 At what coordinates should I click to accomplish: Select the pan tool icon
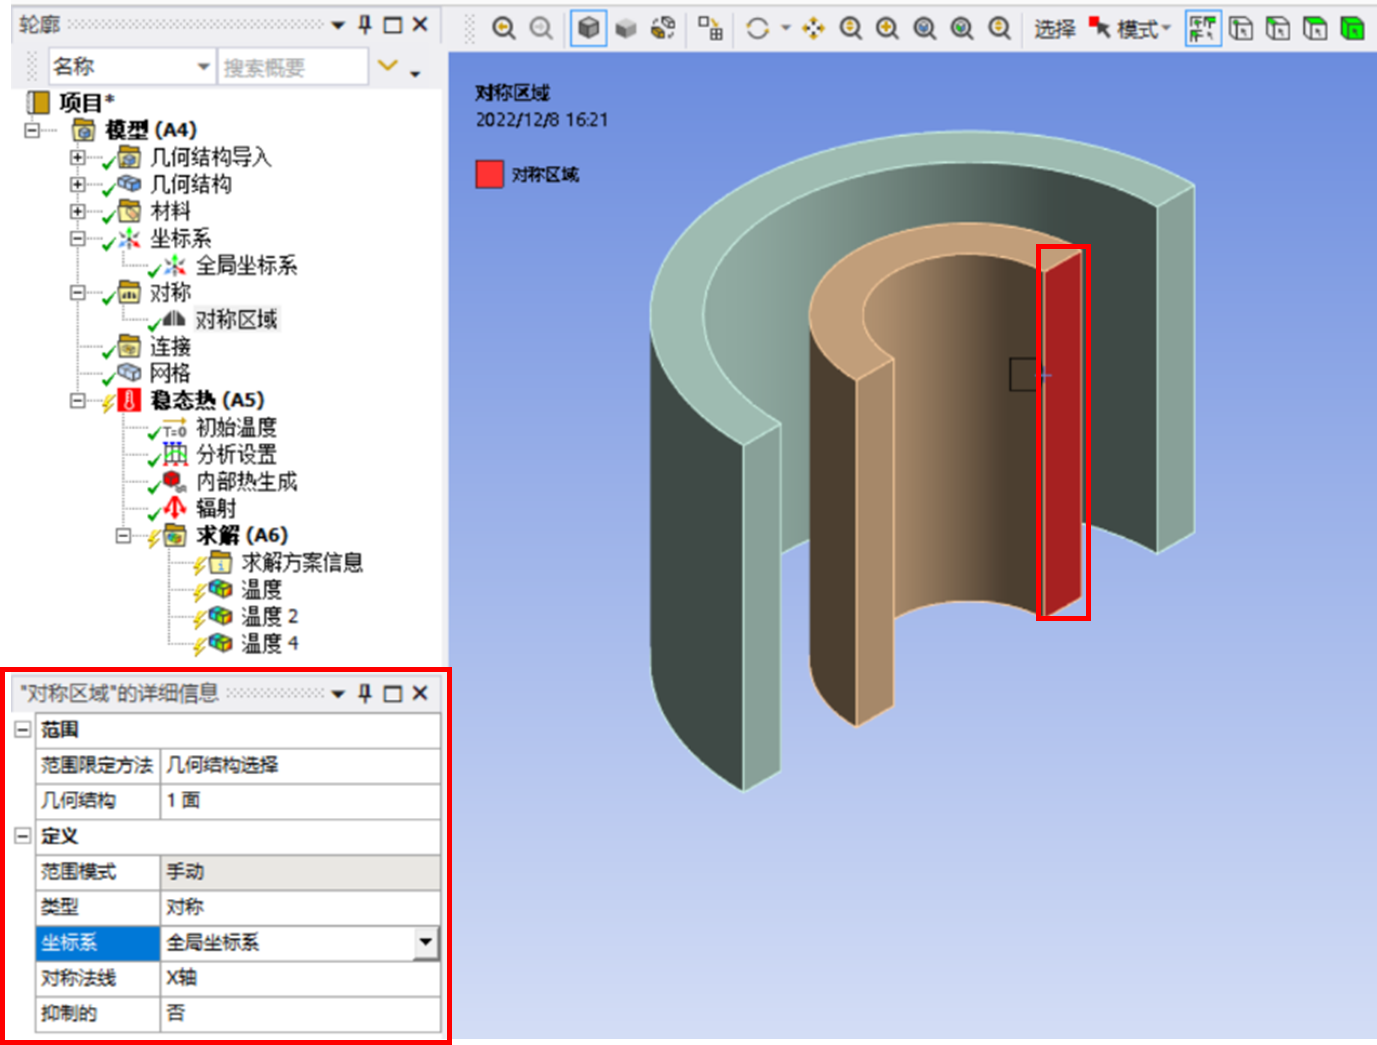coord(813,28)
